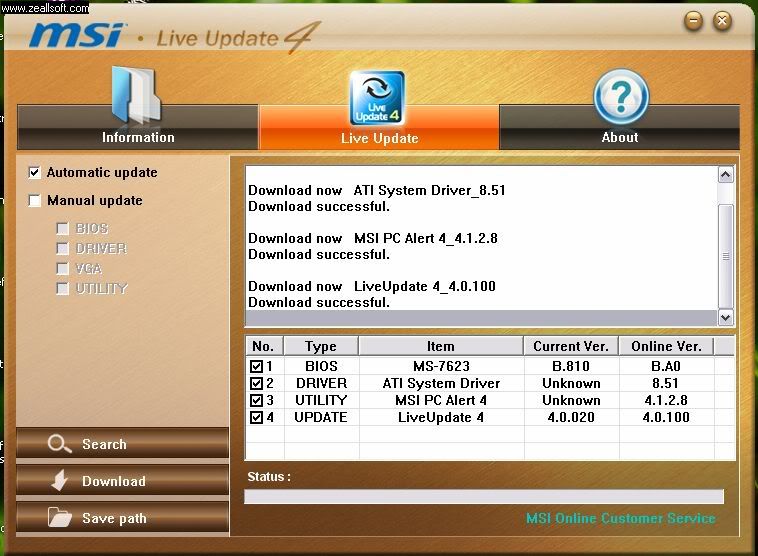Click the Status progress bar
The width and height of the screenshot is (758, 556).
click(484, 497)
